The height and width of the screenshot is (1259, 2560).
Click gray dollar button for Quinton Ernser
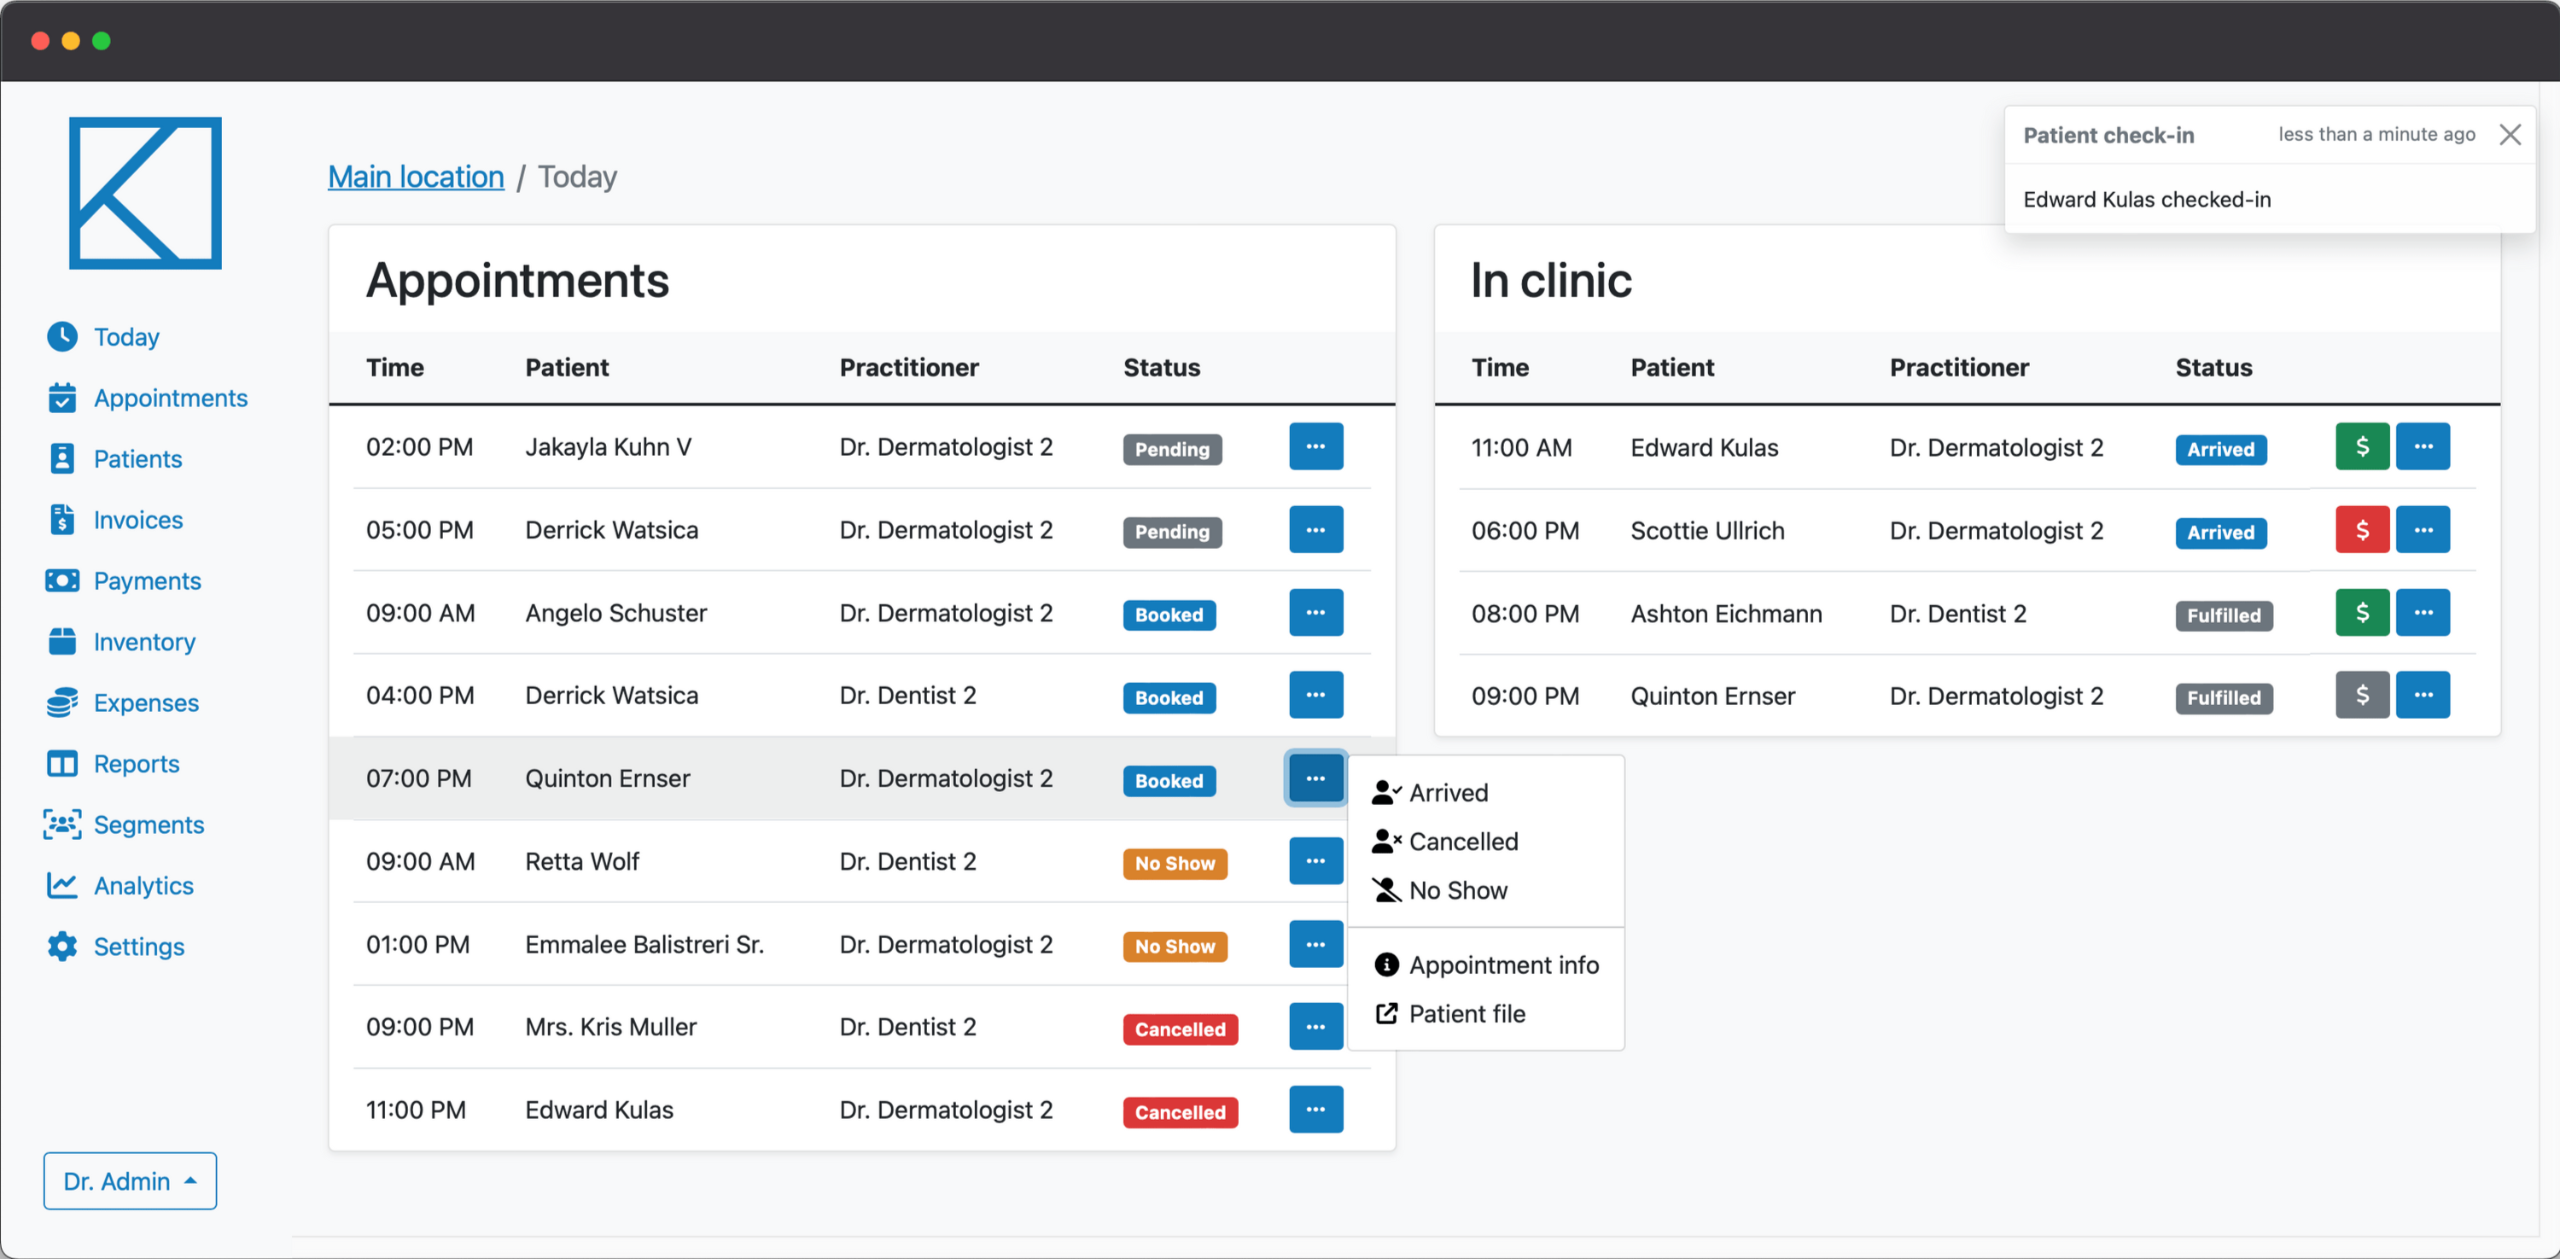pyautogui.click(x=2361, y=696)
